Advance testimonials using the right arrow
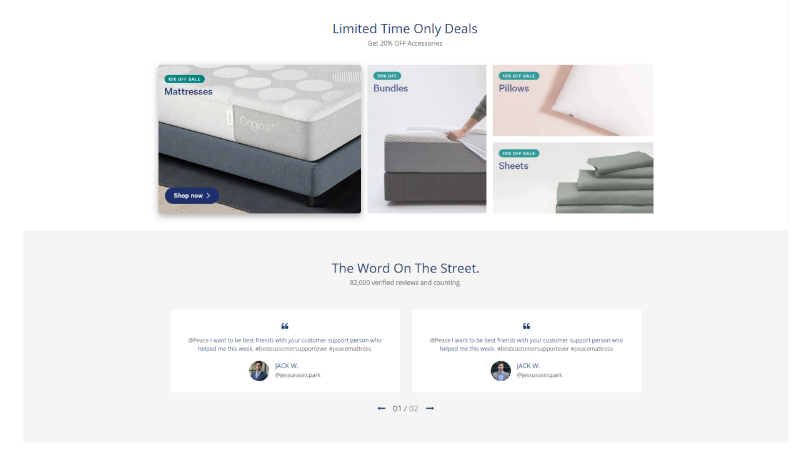808x453 pixels. pos(430,409)
